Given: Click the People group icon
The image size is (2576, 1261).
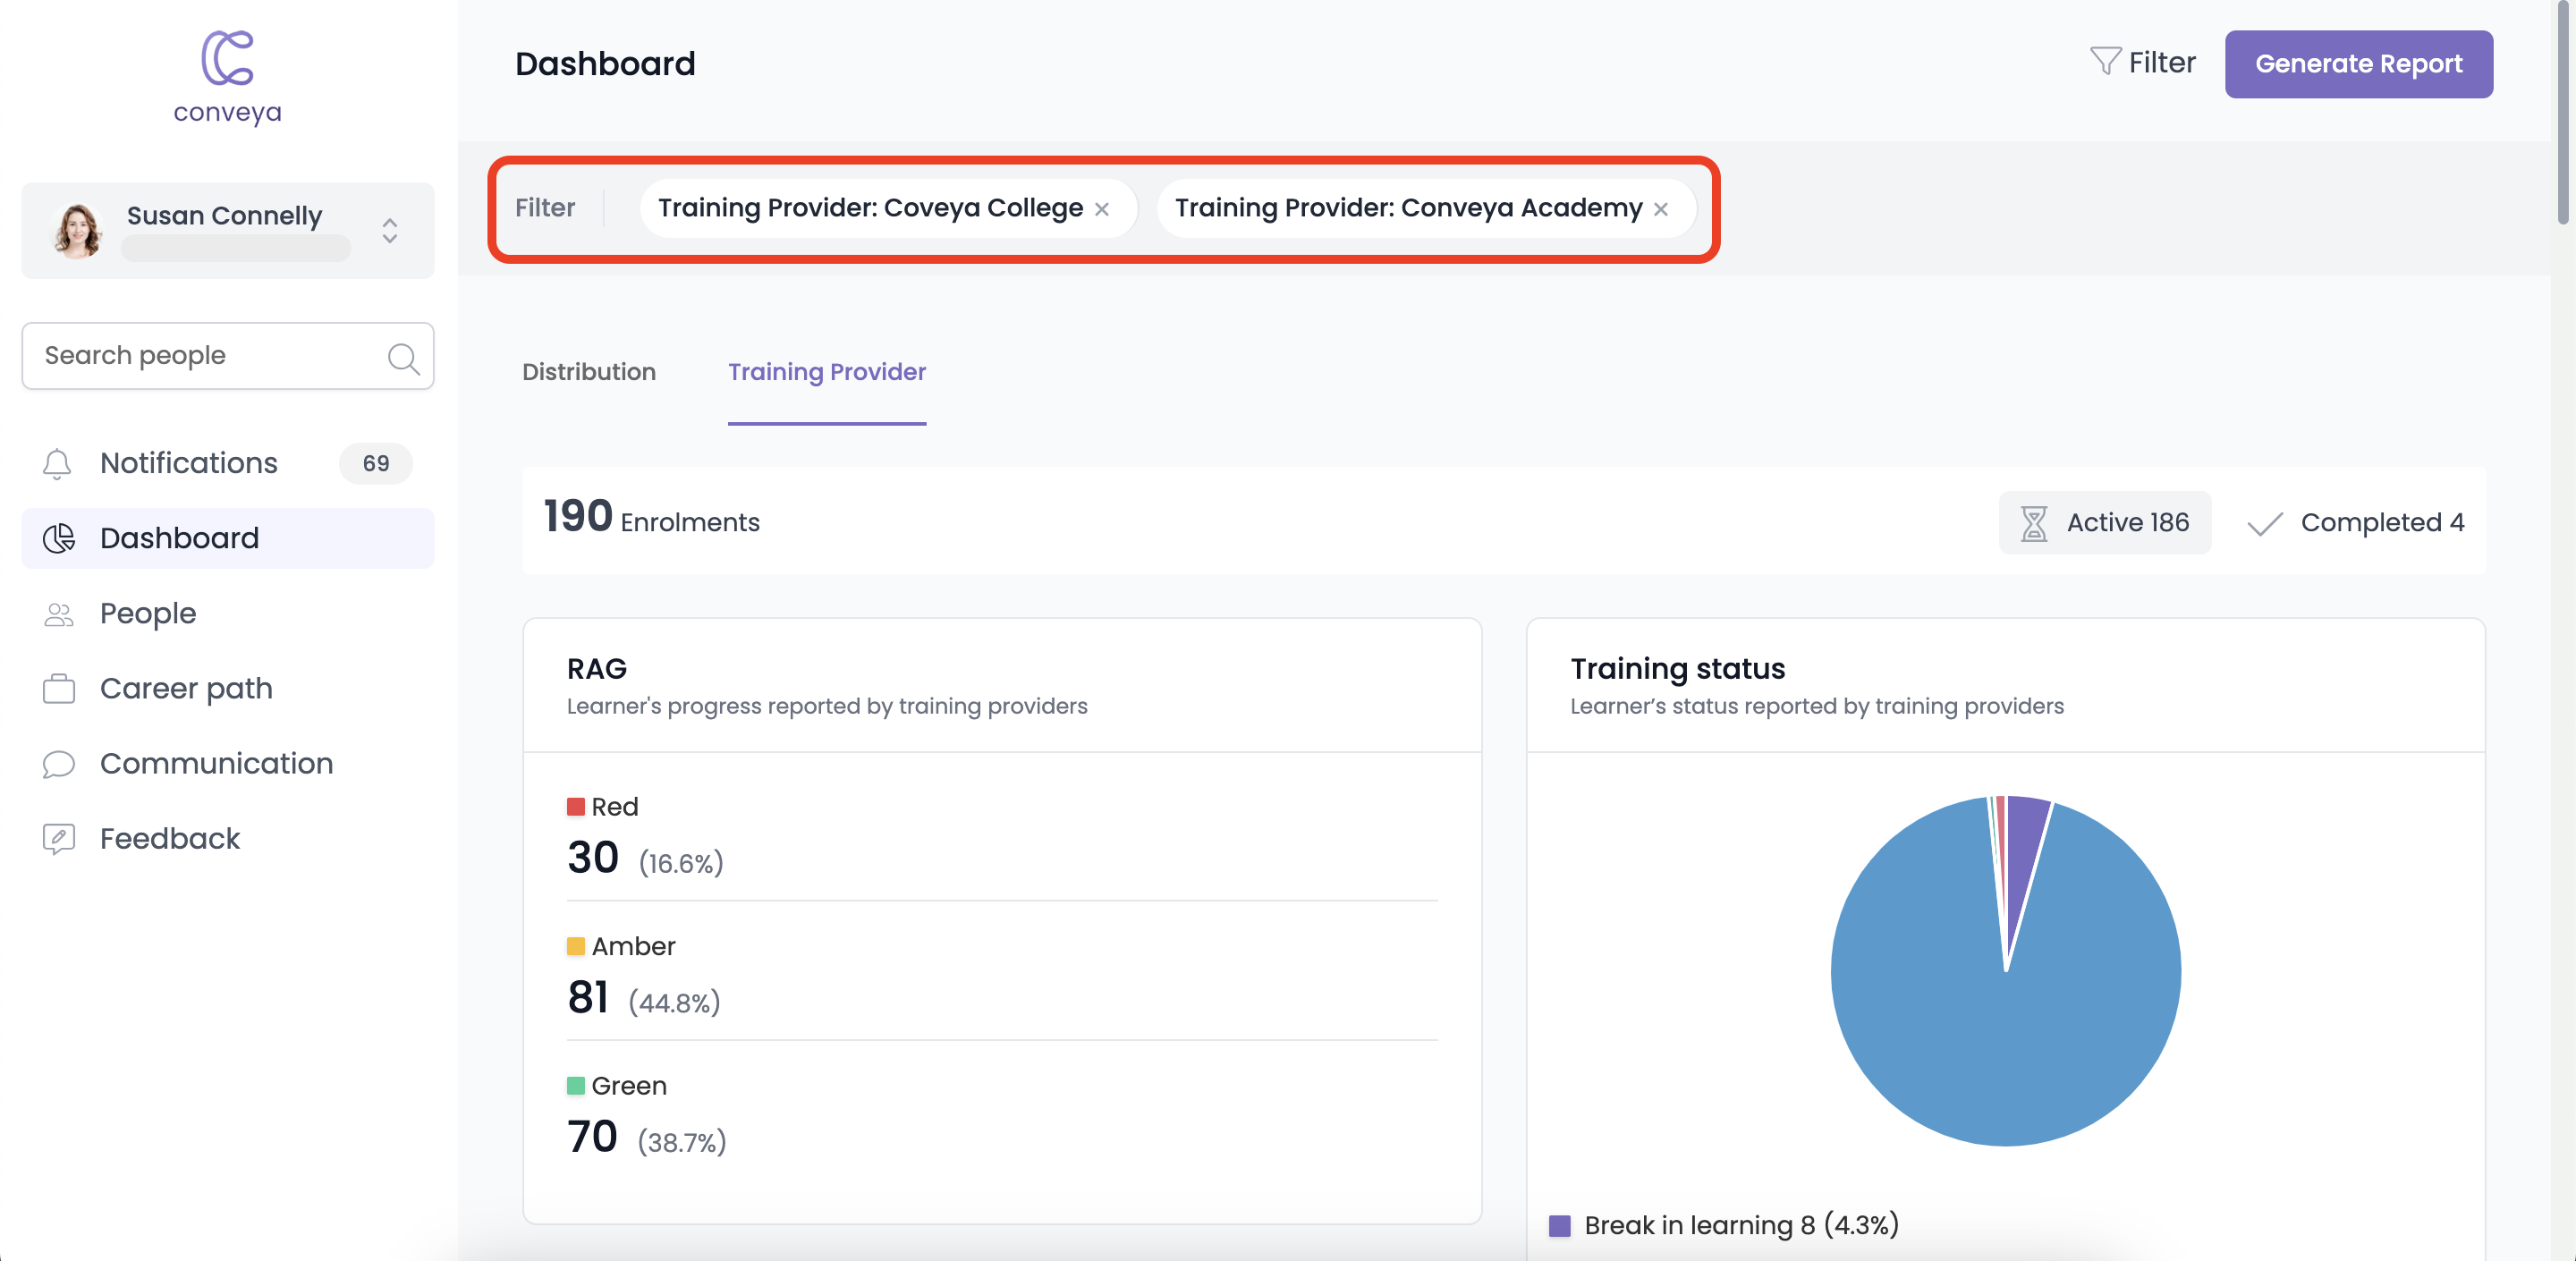Looking at the screenshot, I should pyautogui.click(x=59, y=614).
